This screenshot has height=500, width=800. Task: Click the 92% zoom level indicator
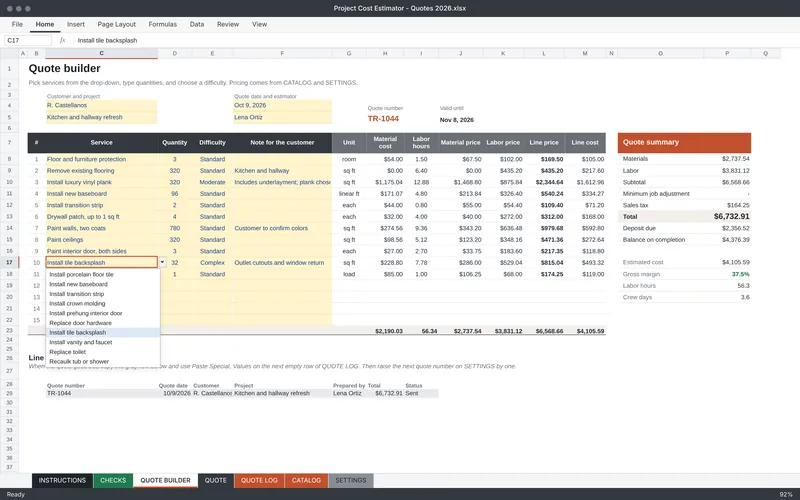786,494
